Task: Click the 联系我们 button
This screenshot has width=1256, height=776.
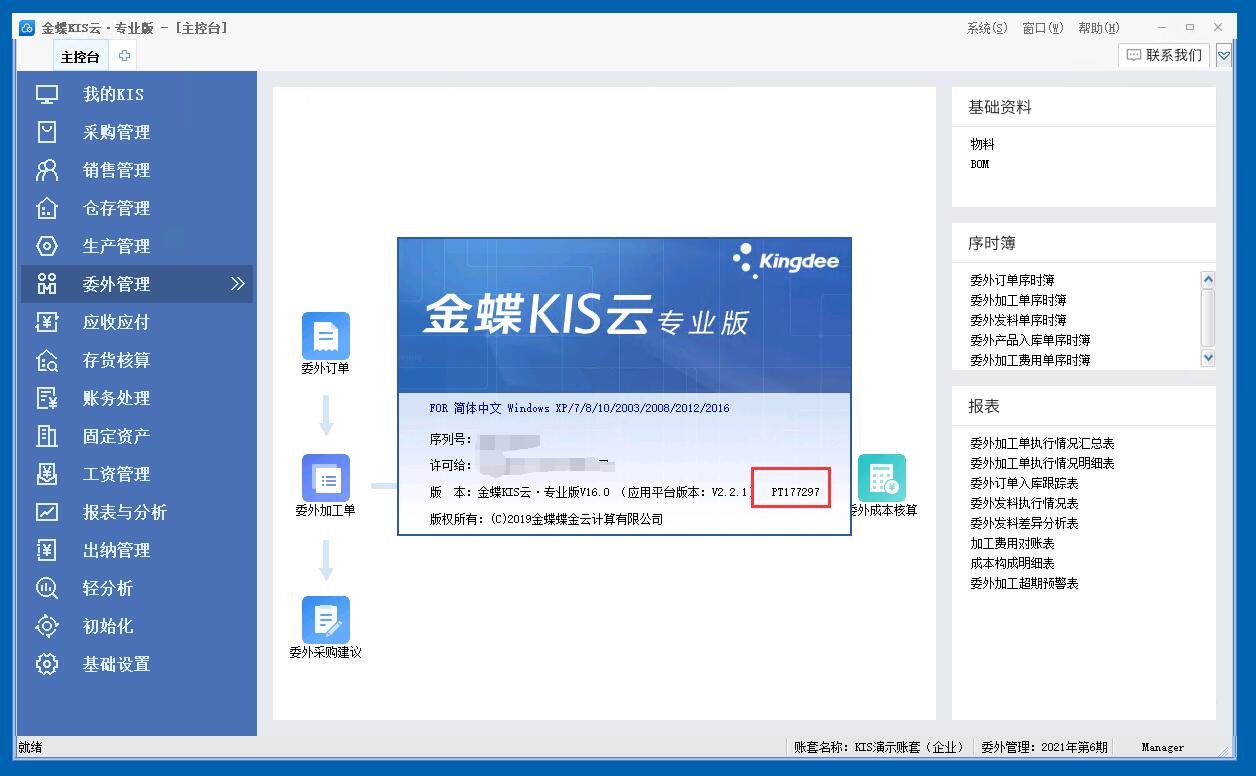Action: (x=1164, y=55)
